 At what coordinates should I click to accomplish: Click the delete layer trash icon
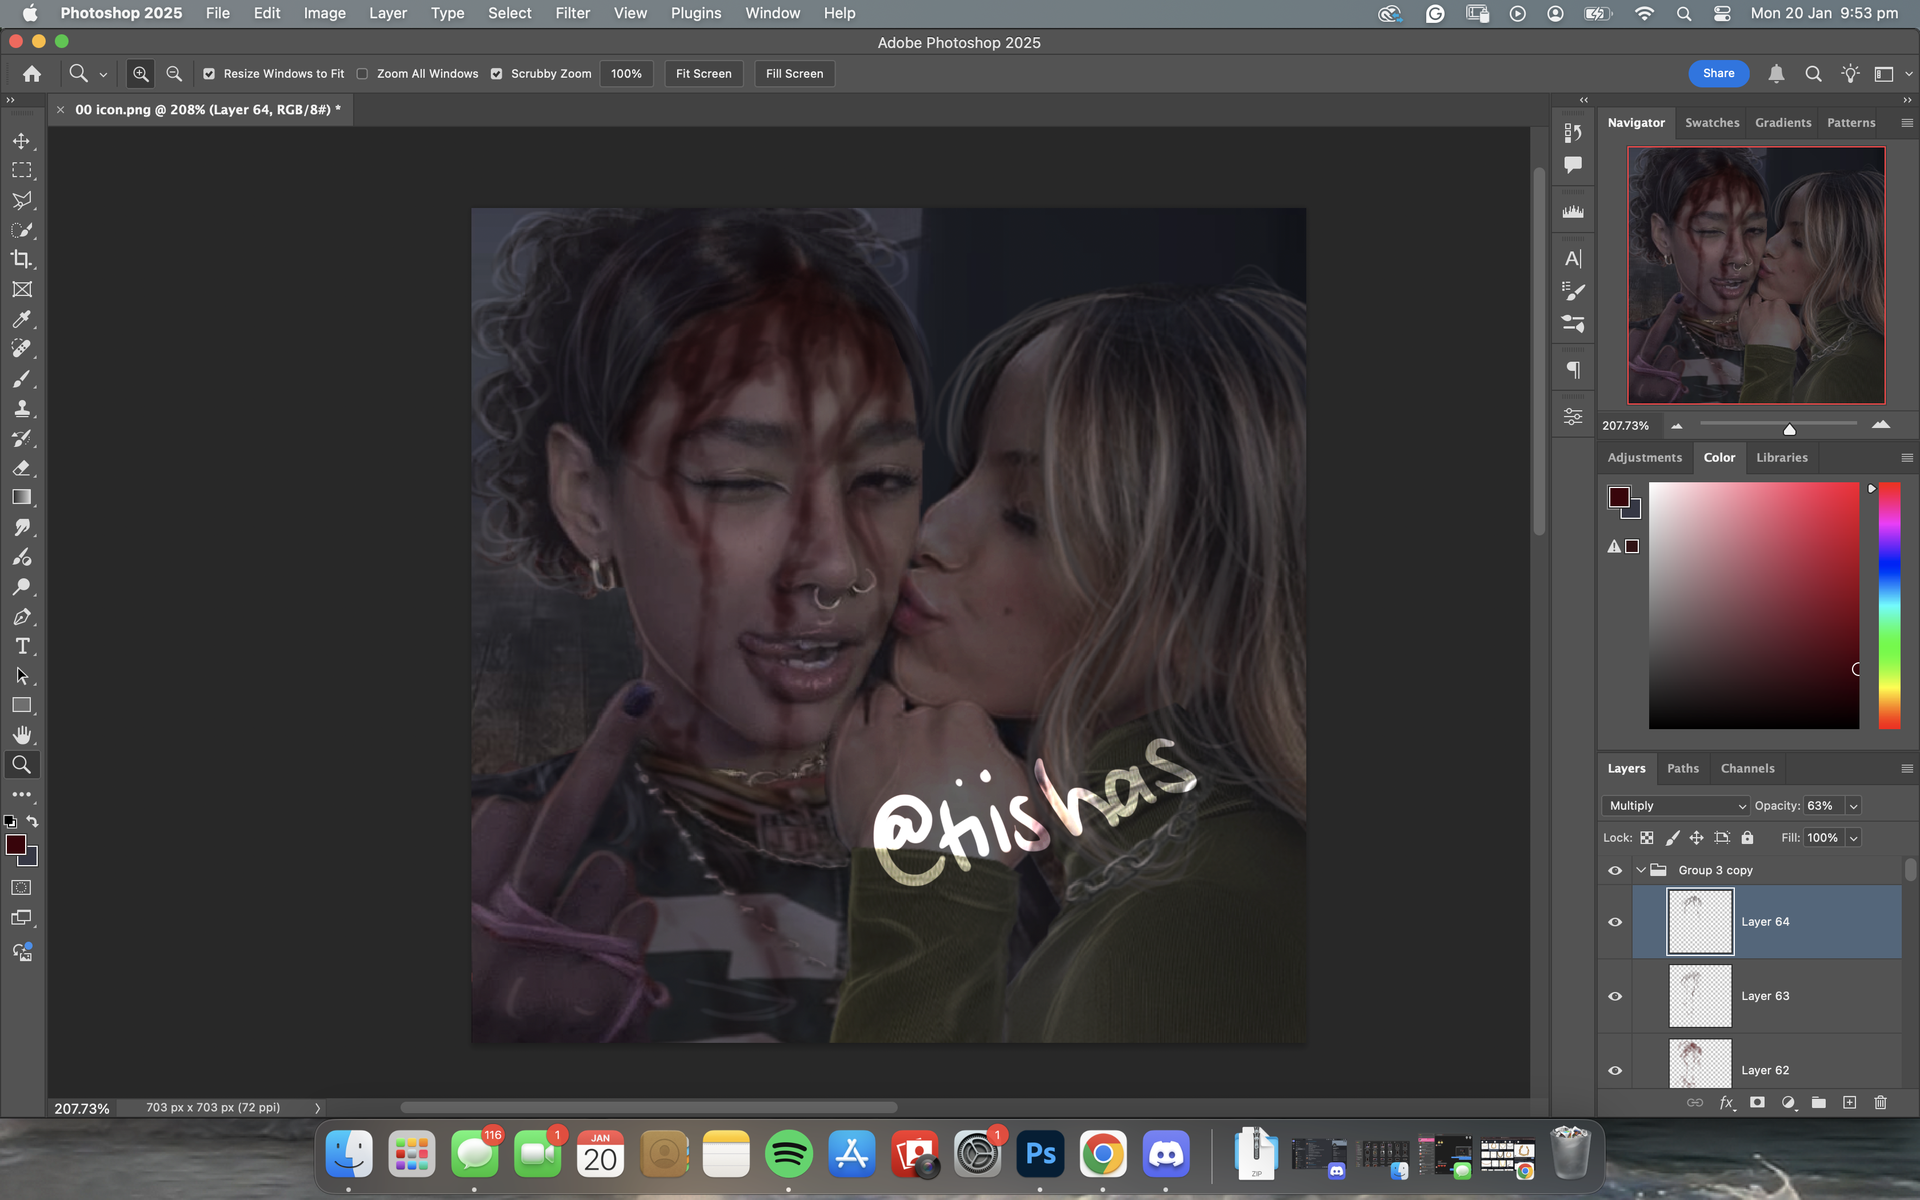coord(1880,1102)
